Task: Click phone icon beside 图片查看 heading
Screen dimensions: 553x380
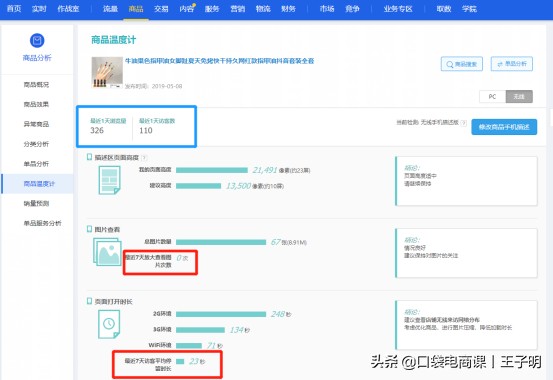Action: (90, 229)
